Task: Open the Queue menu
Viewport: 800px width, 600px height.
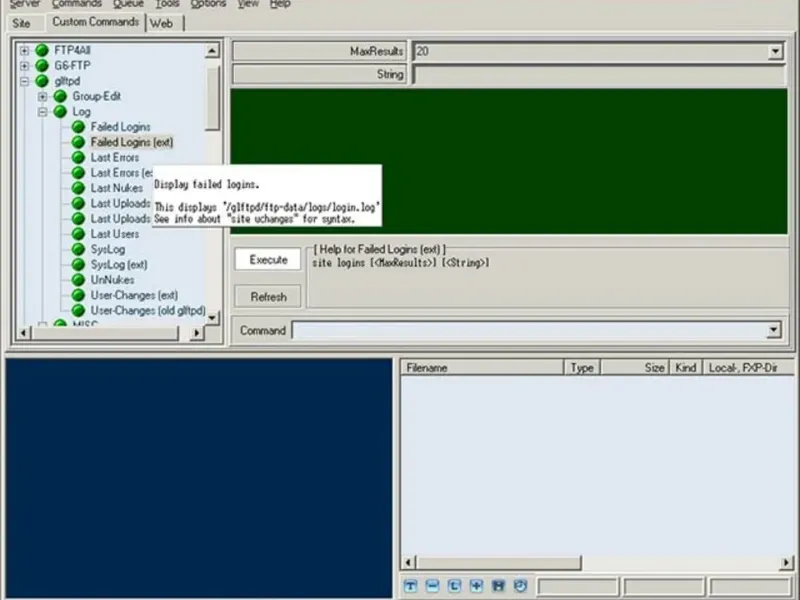Action: [128, 4]
